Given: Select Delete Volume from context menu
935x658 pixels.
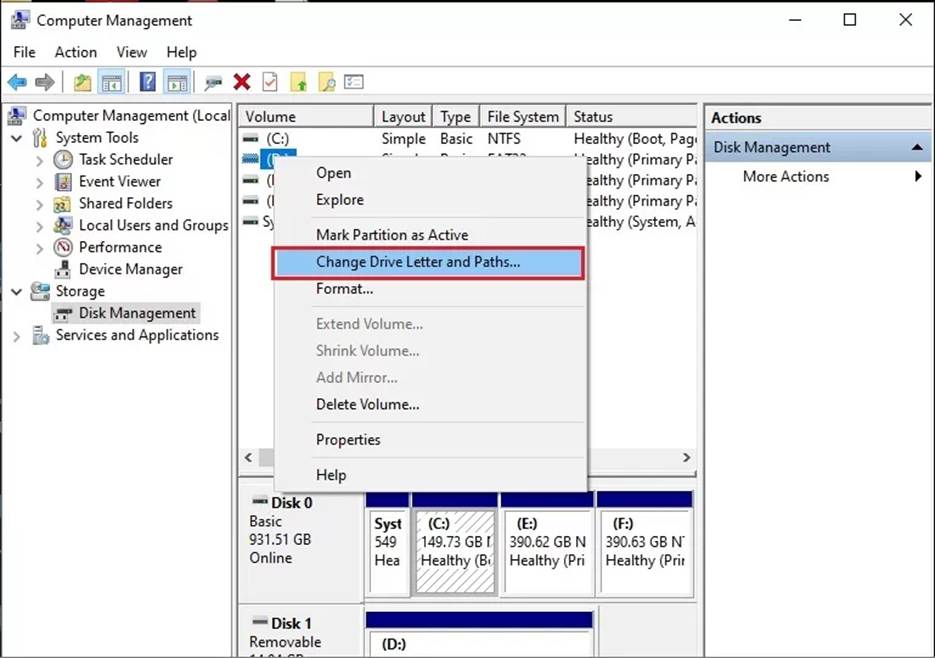Looking at the screenshot, I should (367, 405).
